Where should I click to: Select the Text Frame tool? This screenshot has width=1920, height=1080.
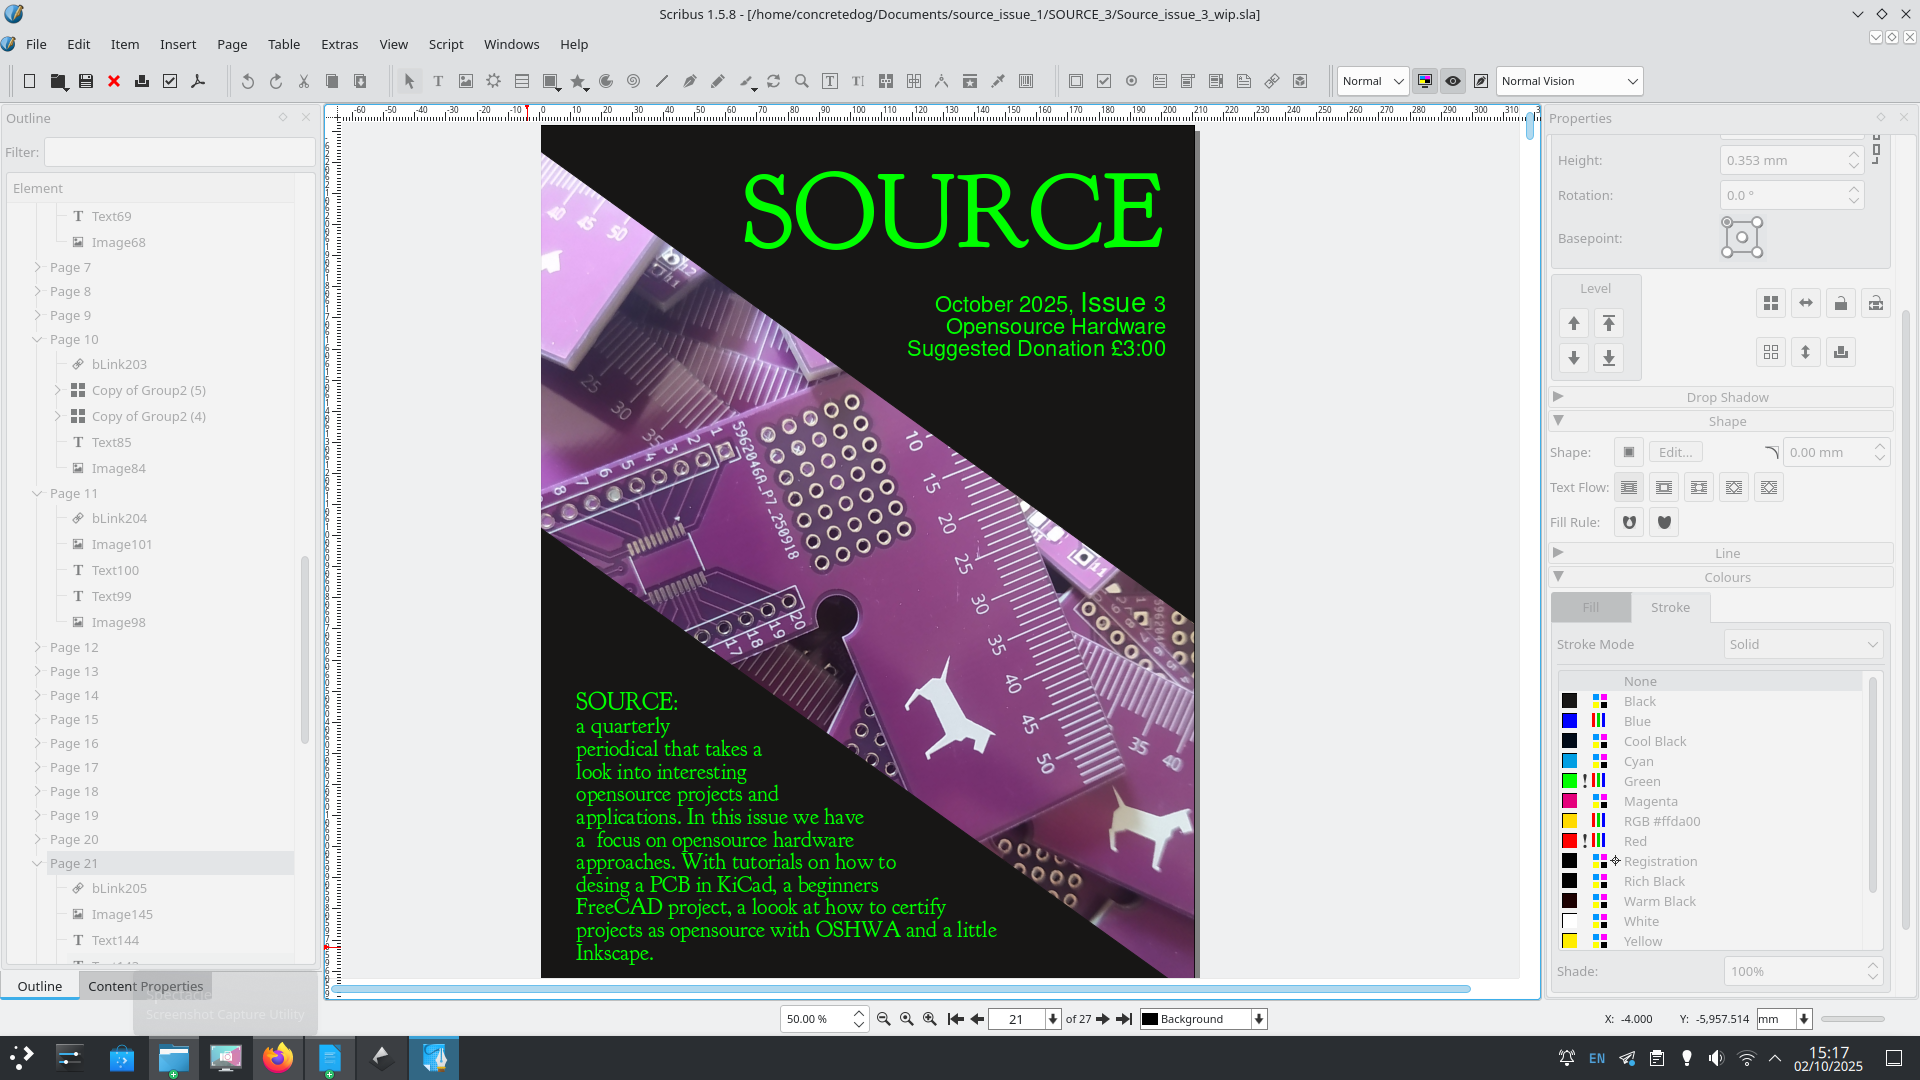click(438, 81)
